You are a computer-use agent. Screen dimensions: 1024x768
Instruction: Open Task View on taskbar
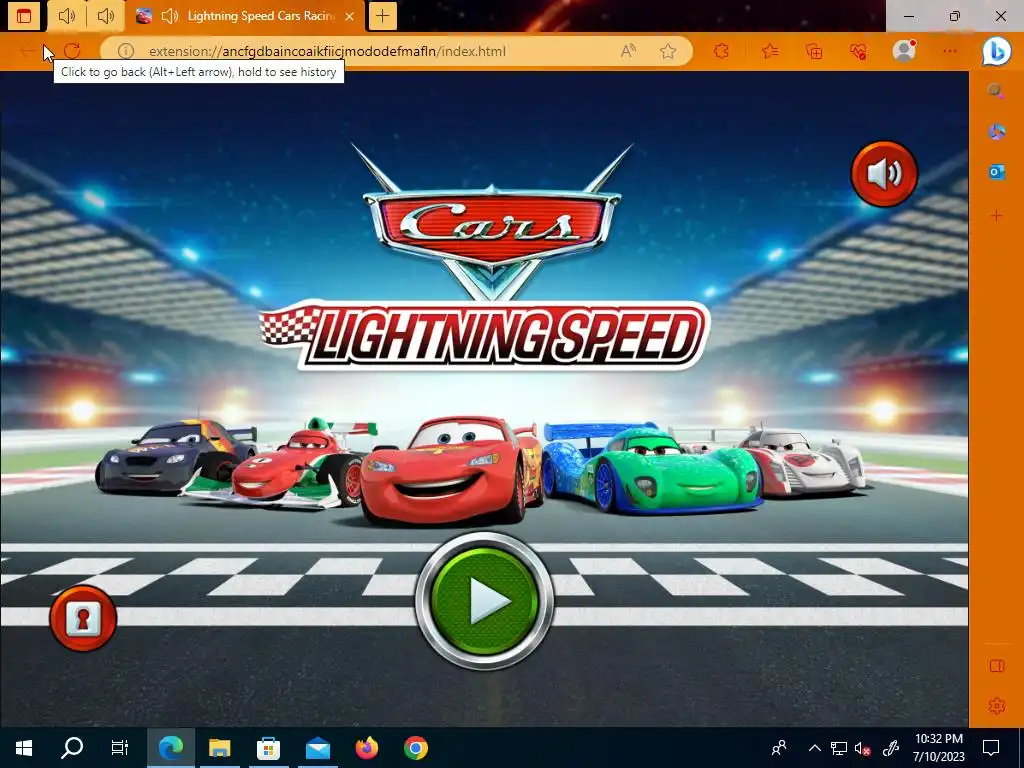click(120, 748)
